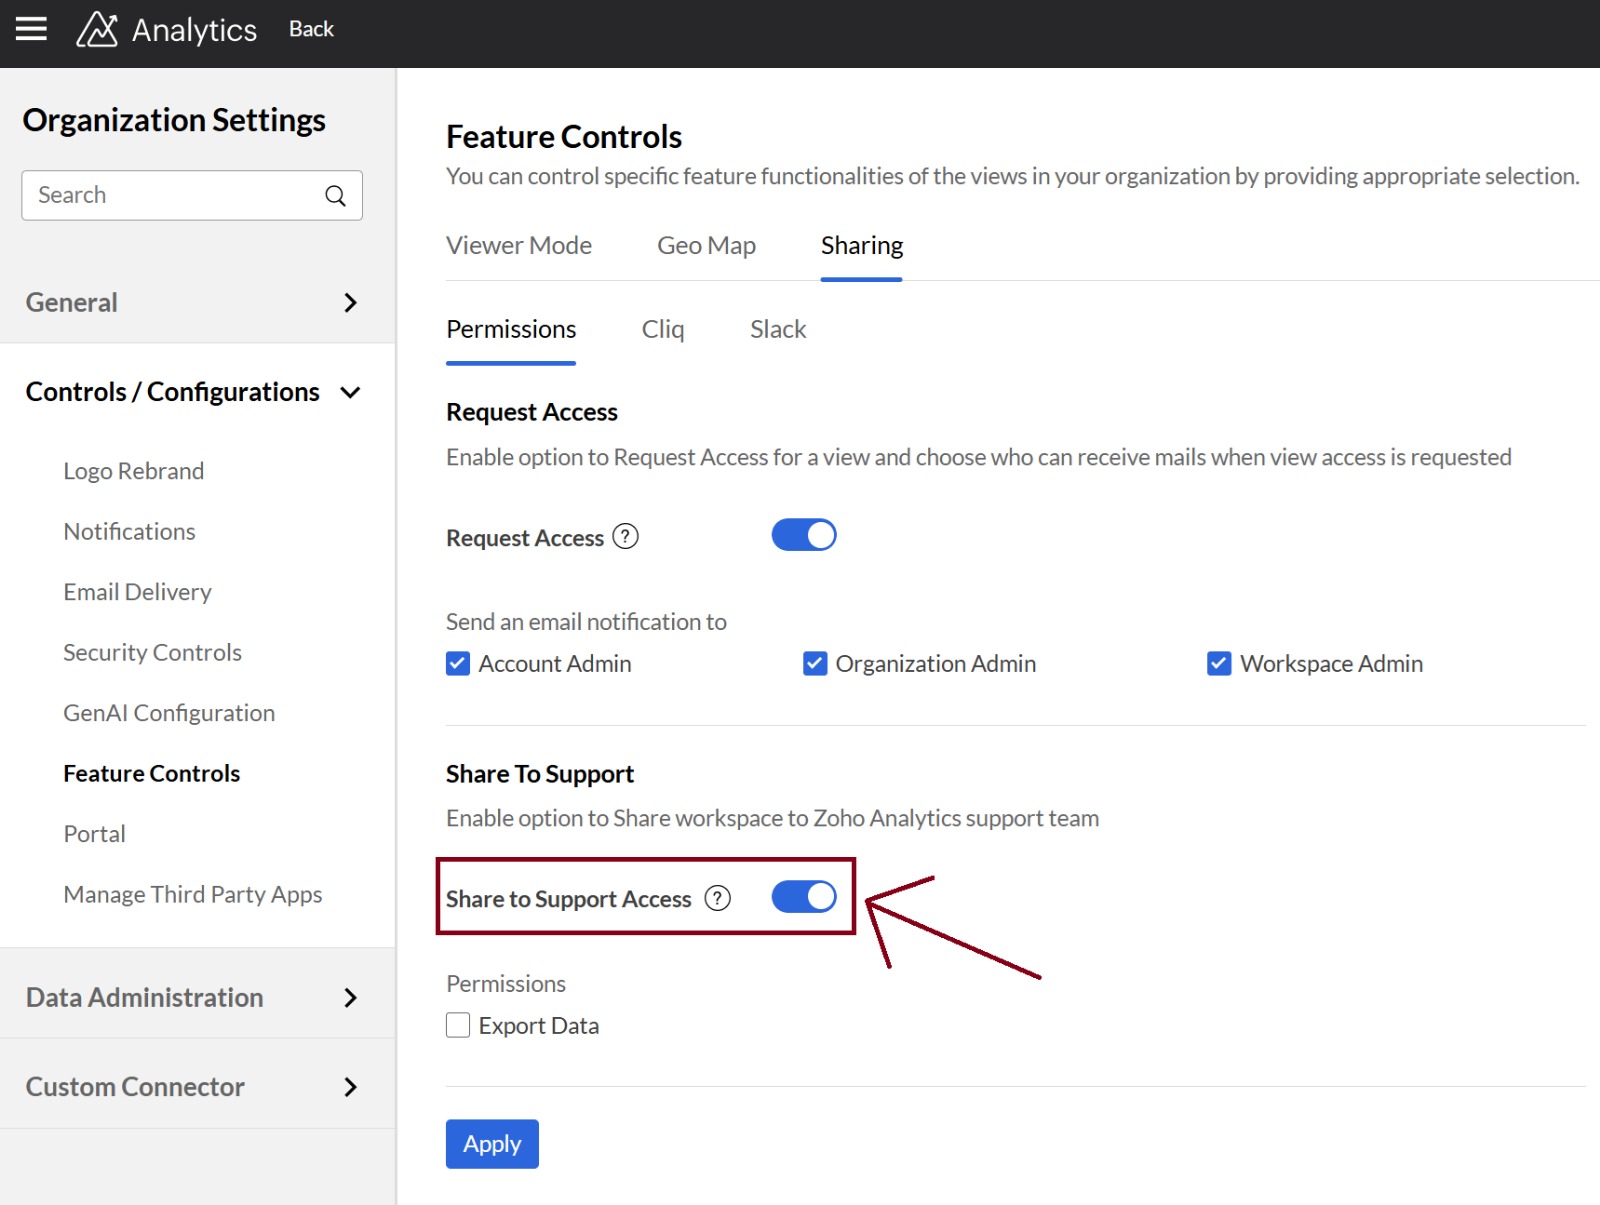
Task: Disable the Share to Support Access toggle
Action: [x=803, y=897]
